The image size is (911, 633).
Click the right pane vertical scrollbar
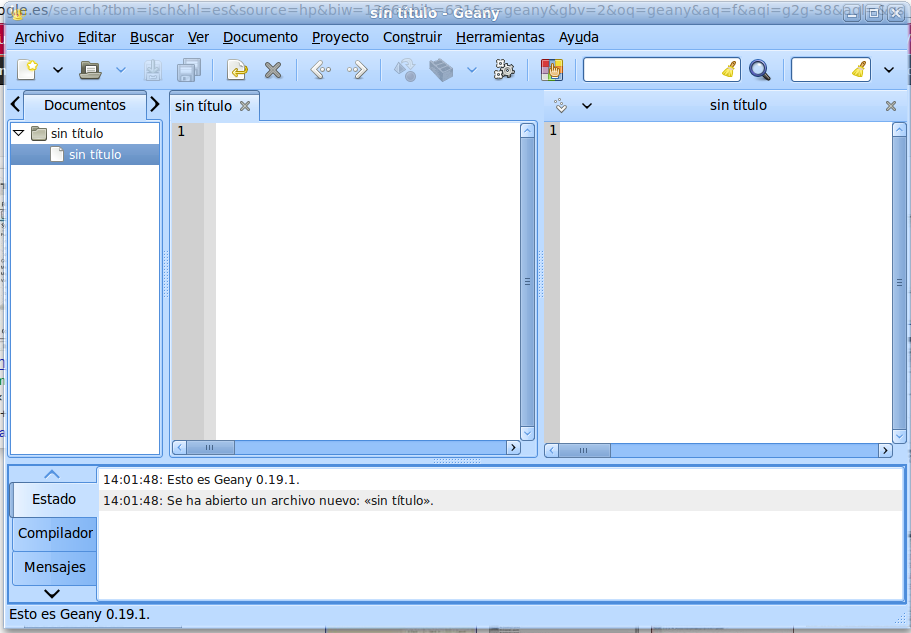click(x=899, y=282)
